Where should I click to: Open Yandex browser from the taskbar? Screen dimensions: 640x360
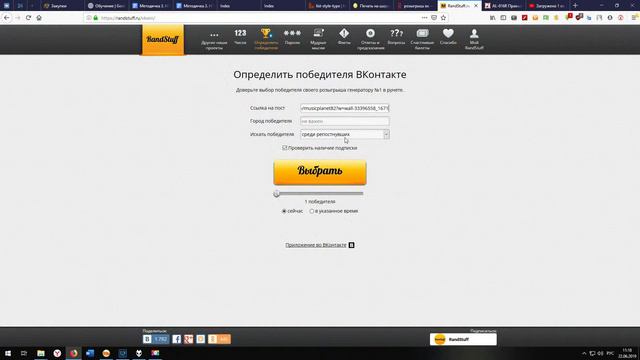57,353
